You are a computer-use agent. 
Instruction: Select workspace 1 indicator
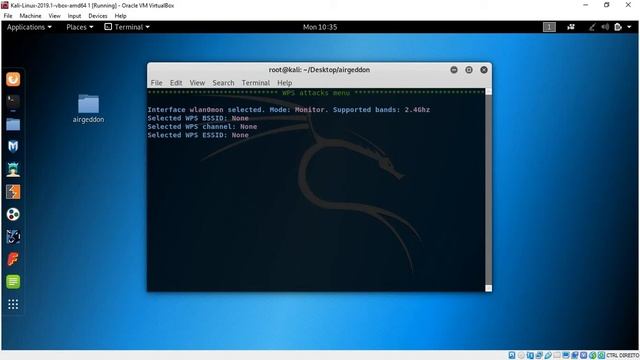pos(549,27)
